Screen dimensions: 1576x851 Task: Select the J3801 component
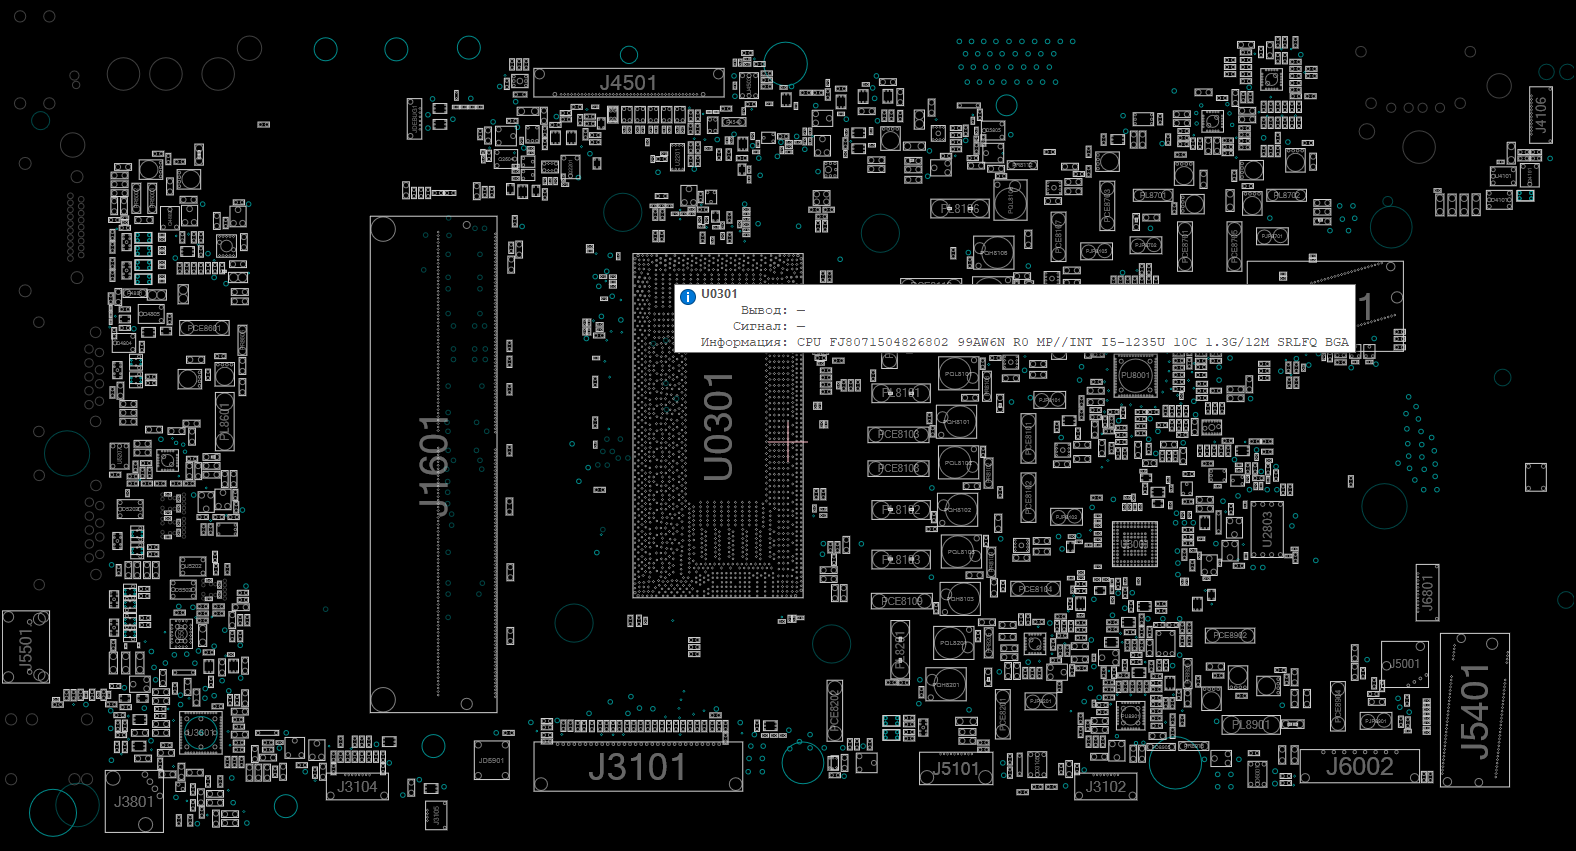click(x=134, y=801)
